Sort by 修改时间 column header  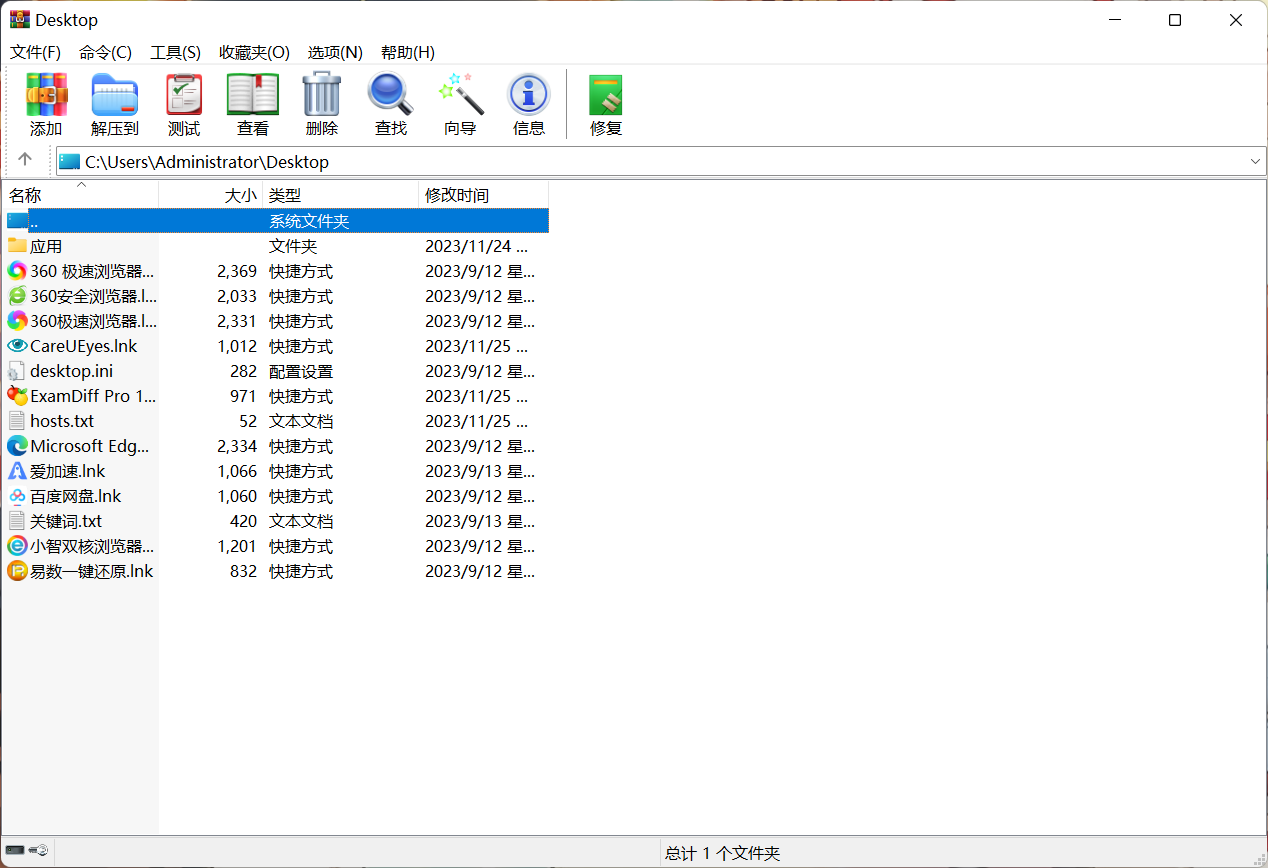pyautogui.click(x=483, y=195)
